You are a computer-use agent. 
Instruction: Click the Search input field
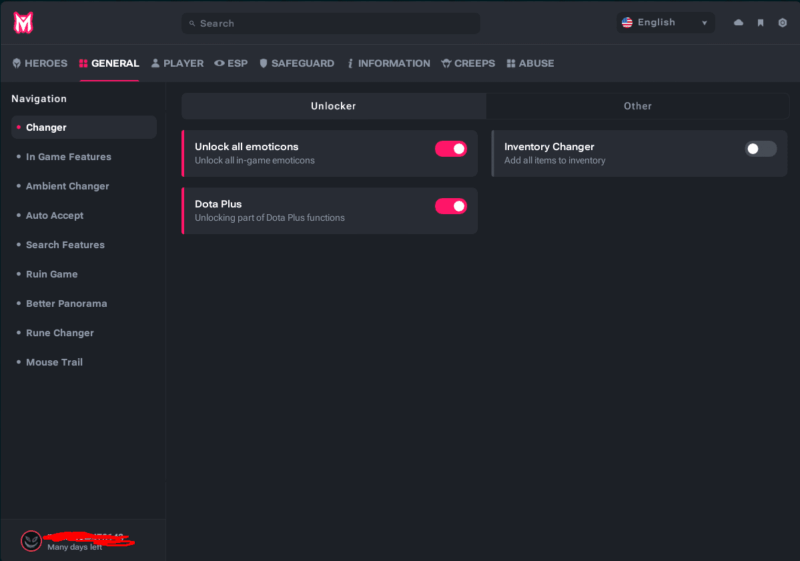point(331,23)
